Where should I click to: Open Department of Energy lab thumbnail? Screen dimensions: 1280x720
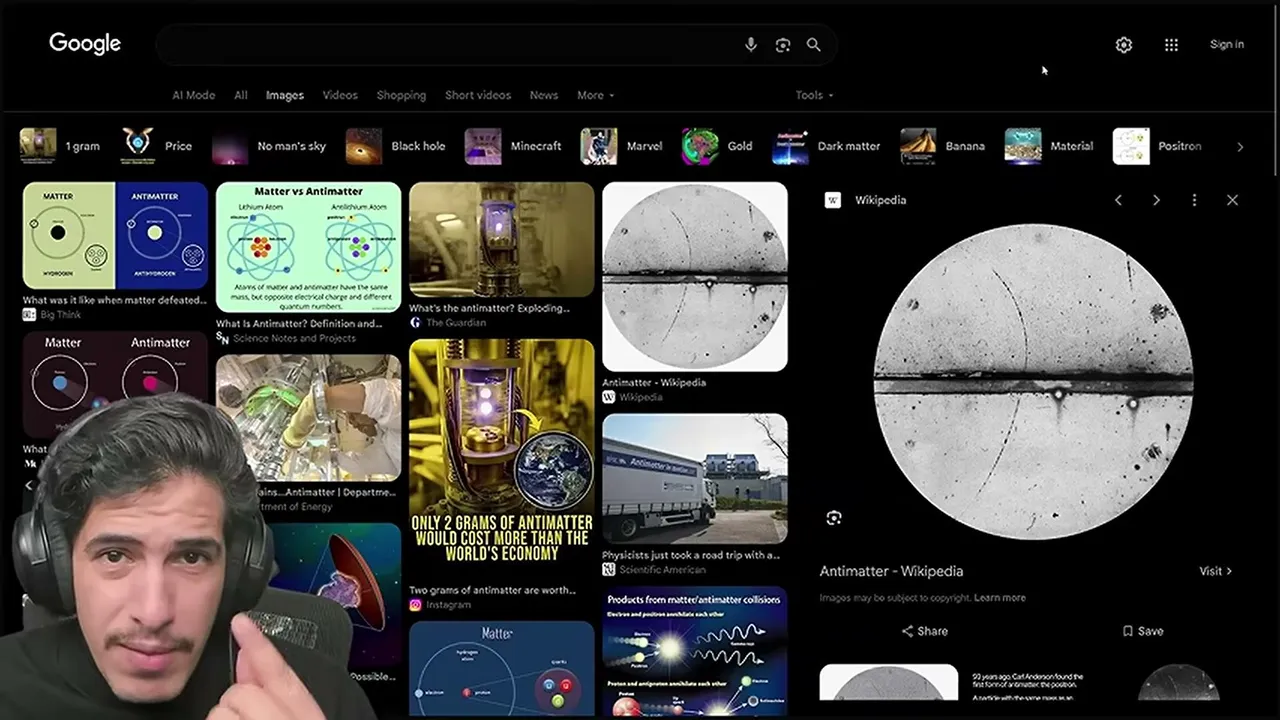point(308,418)
